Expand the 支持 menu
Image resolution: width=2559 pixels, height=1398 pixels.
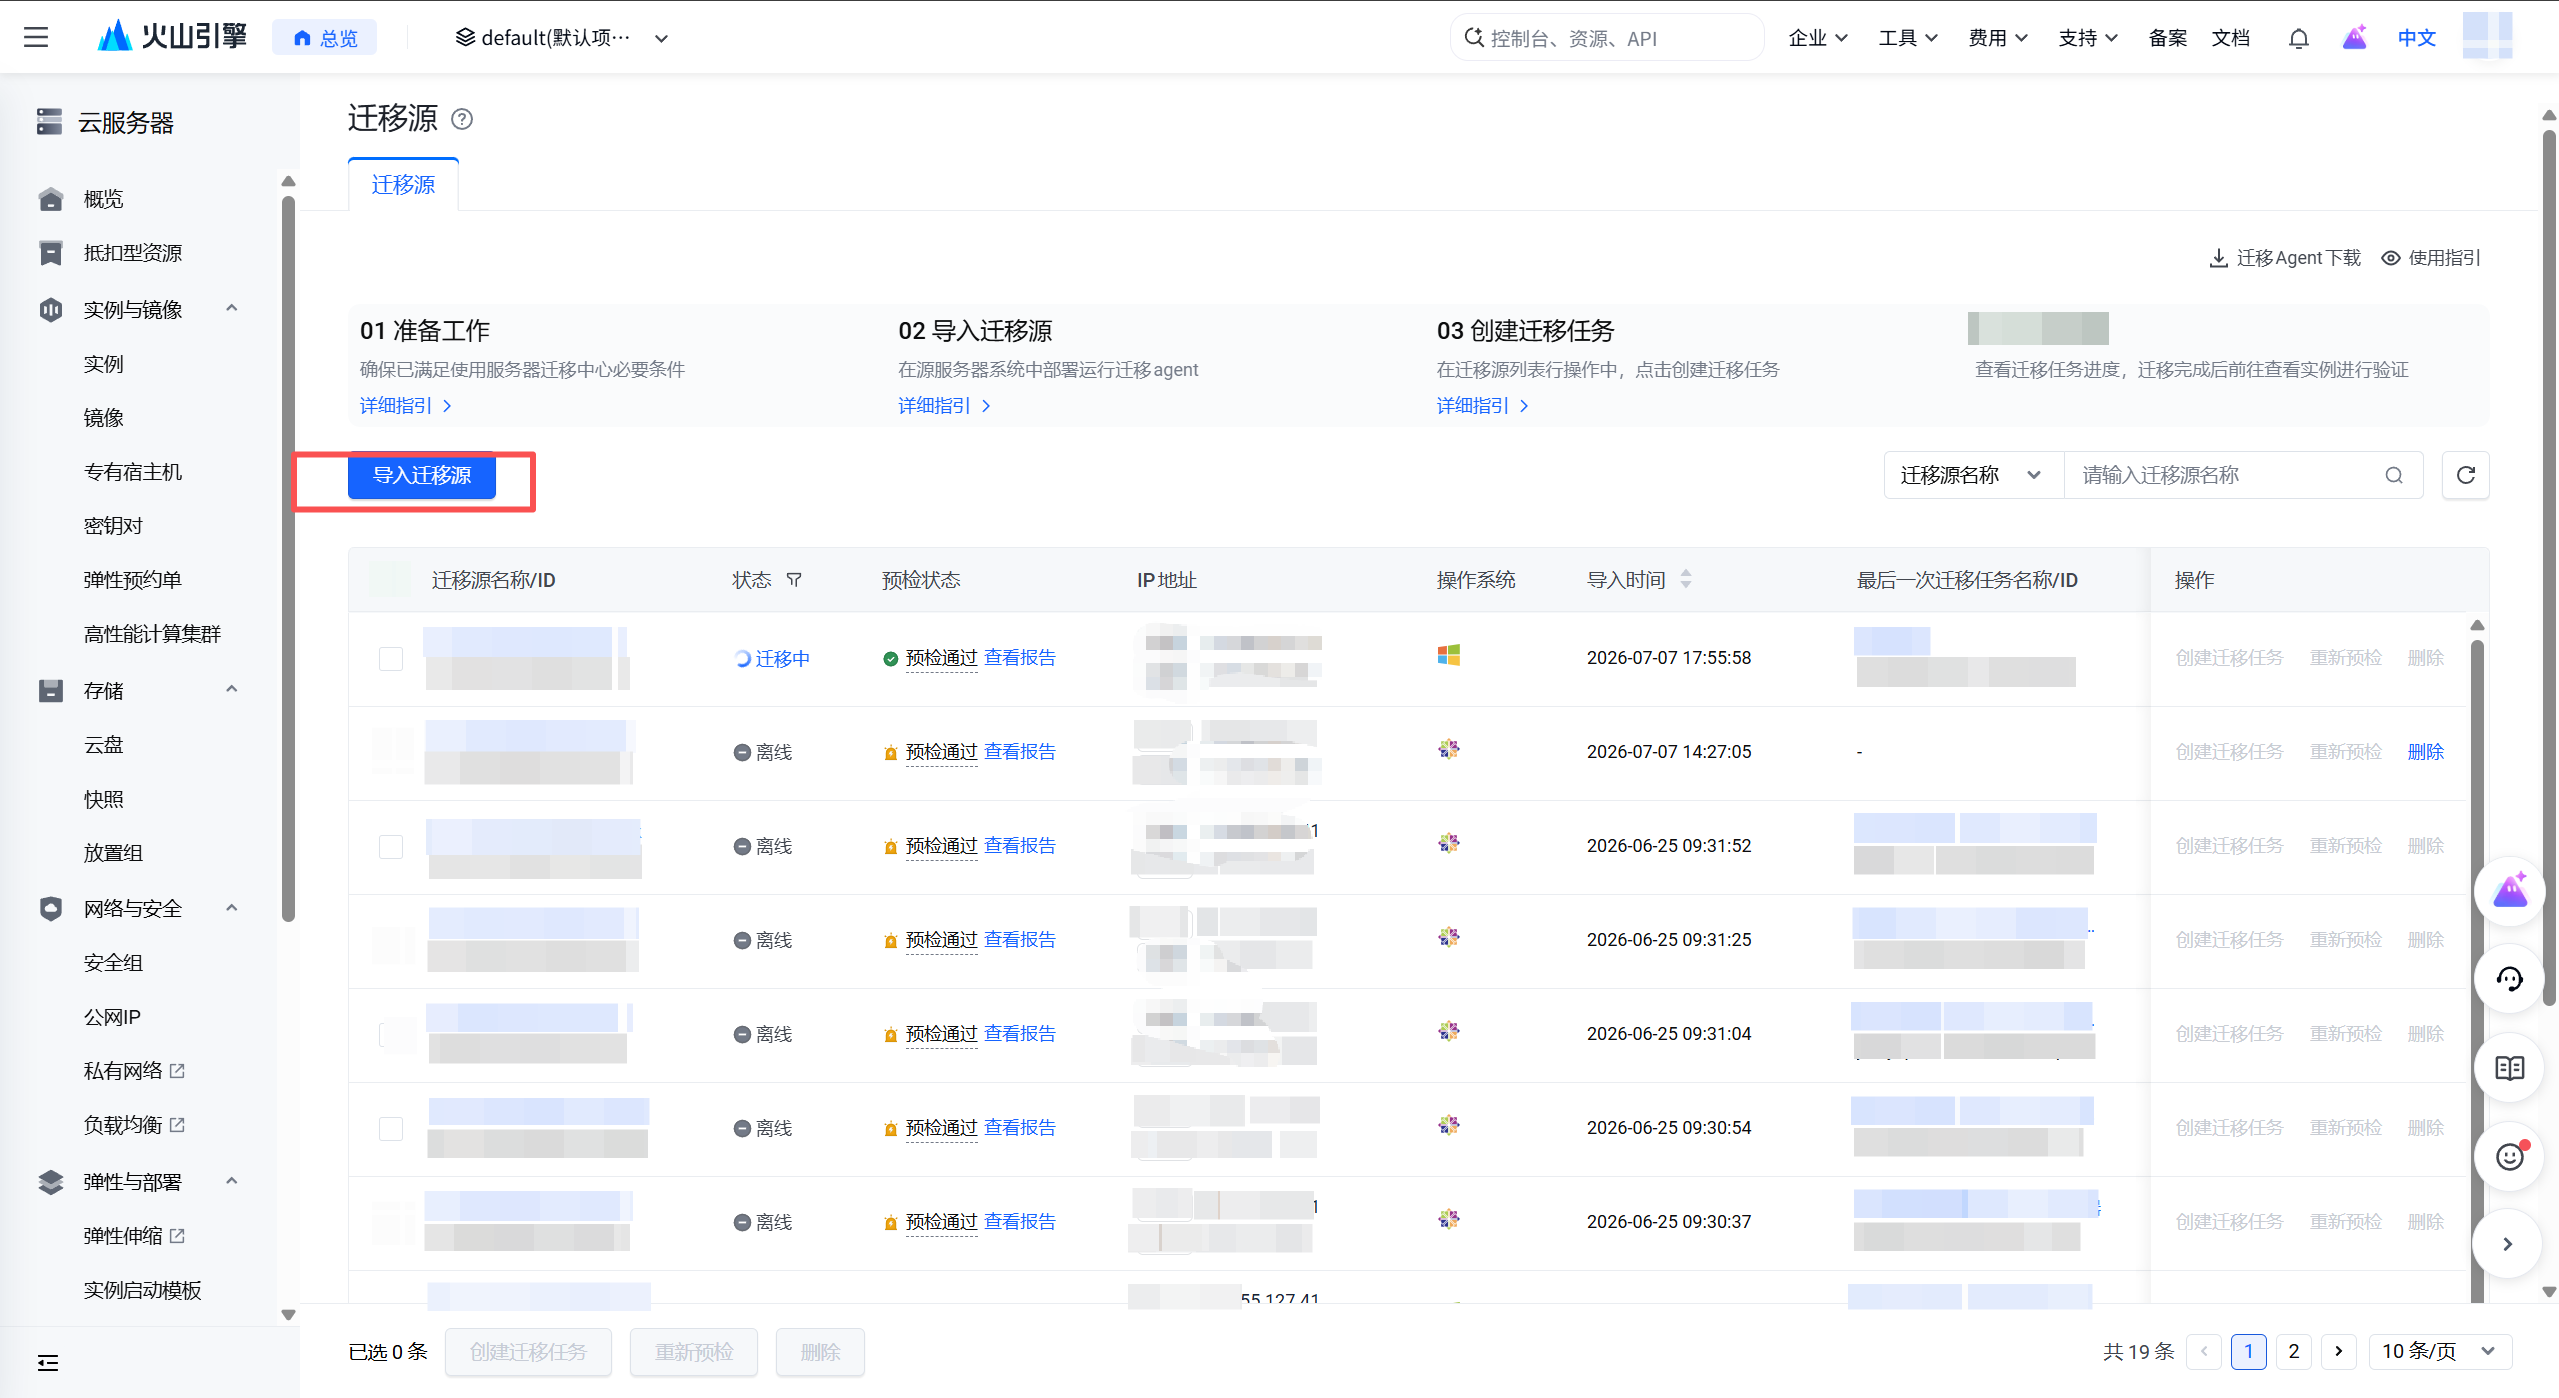[x=2087, y=38]
